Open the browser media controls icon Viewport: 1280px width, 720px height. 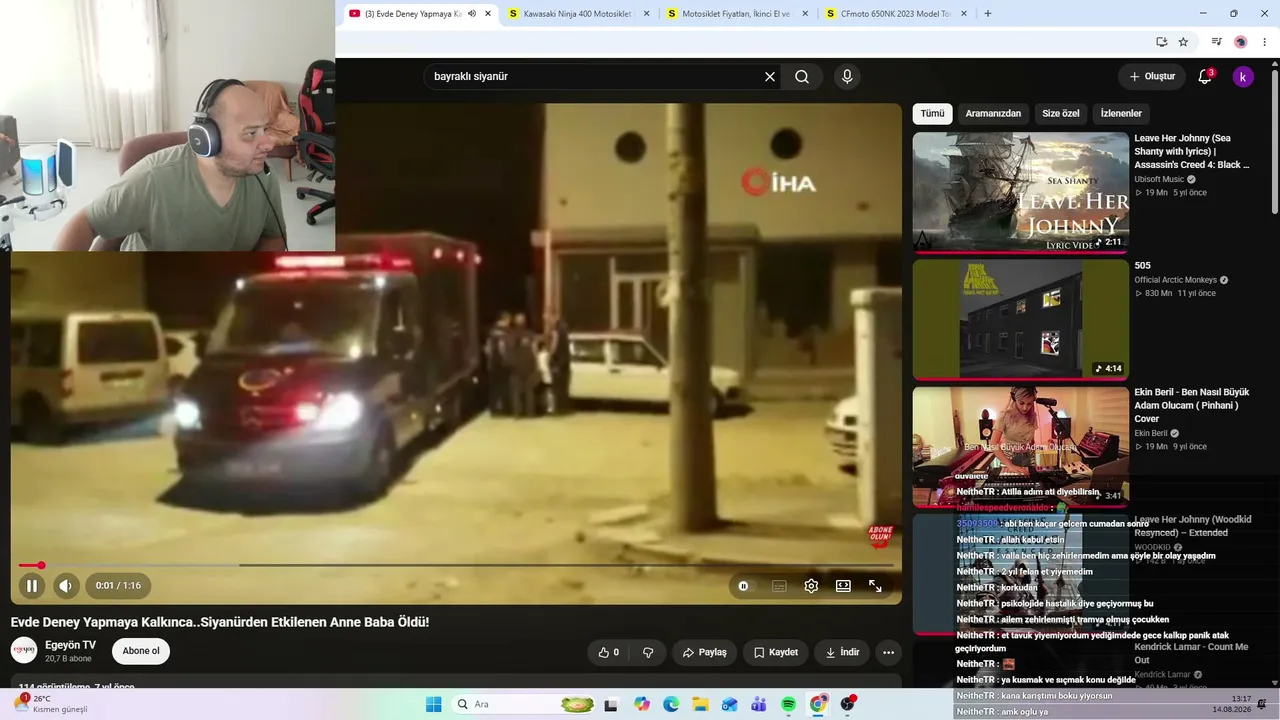point(1216,42)
